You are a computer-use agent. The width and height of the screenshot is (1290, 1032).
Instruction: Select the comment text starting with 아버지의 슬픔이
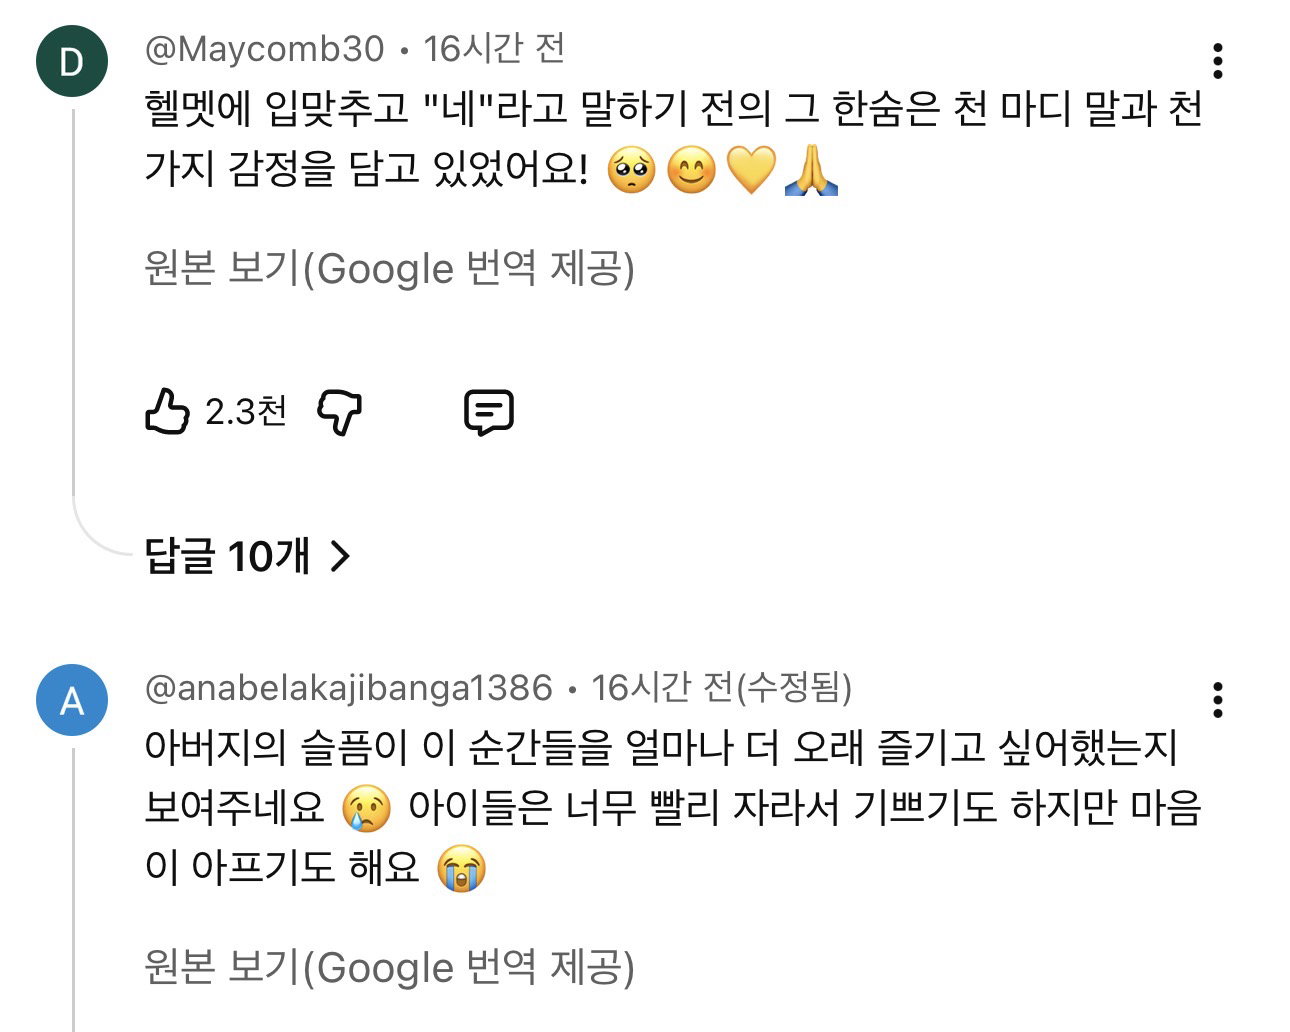point(673,808)
